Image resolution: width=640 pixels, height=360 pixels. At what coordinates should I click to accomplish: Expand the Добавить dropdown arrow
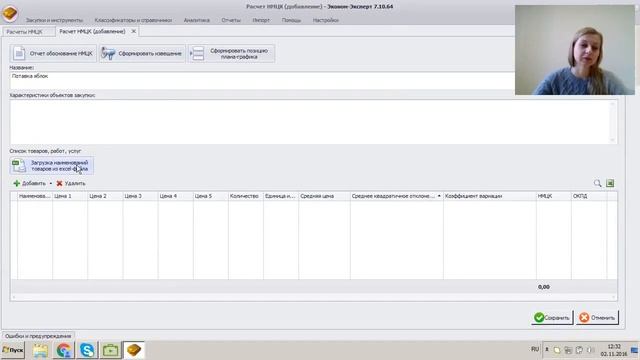pyautogui.click(x=51, y=184)
